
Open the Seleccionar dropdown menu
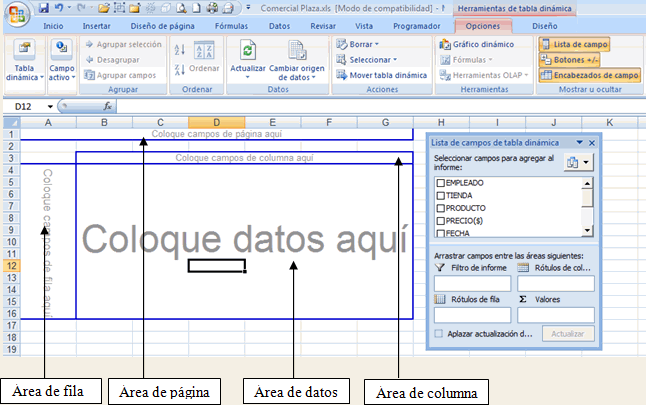pos(372,60)
